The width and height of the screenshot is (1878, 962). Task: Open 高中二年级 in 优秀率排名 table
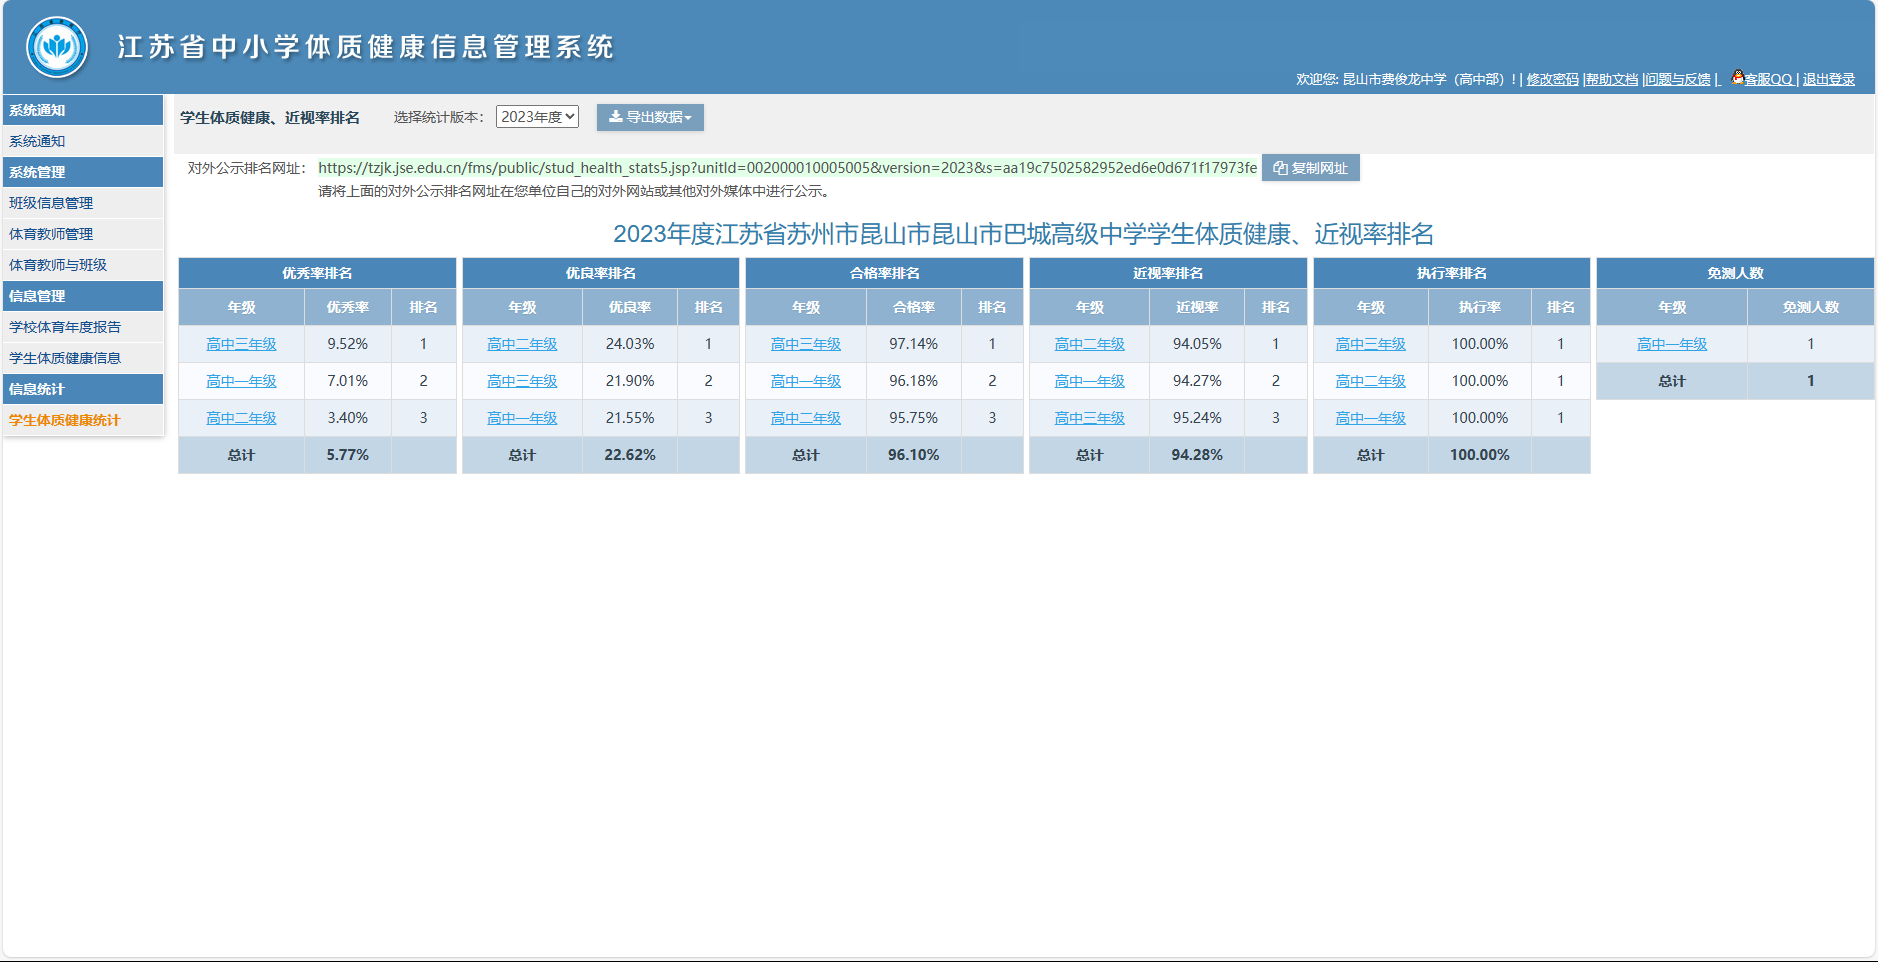(x=241, y=418)
